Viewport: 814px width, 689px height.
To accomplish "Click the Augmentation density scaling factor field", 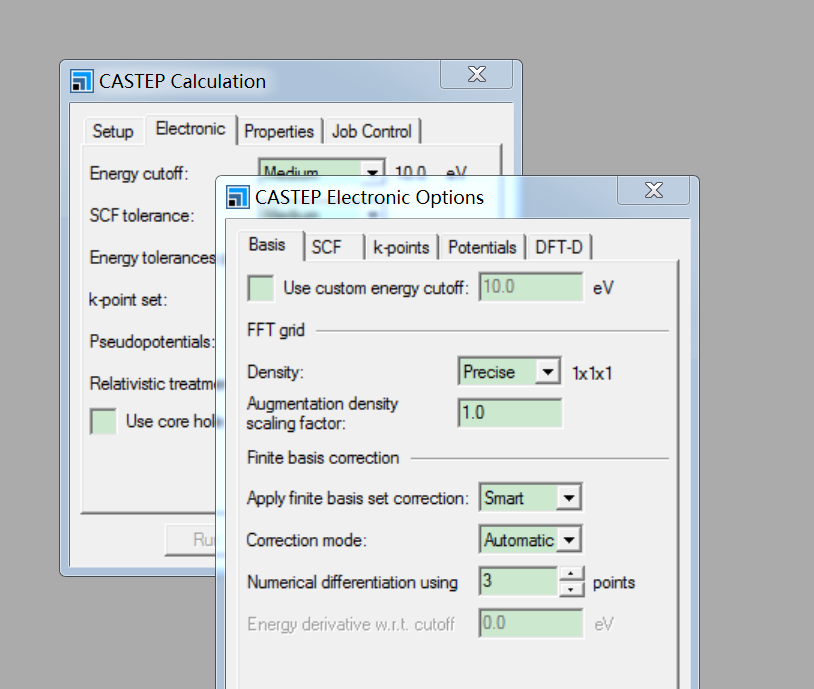I will [509, 412].
